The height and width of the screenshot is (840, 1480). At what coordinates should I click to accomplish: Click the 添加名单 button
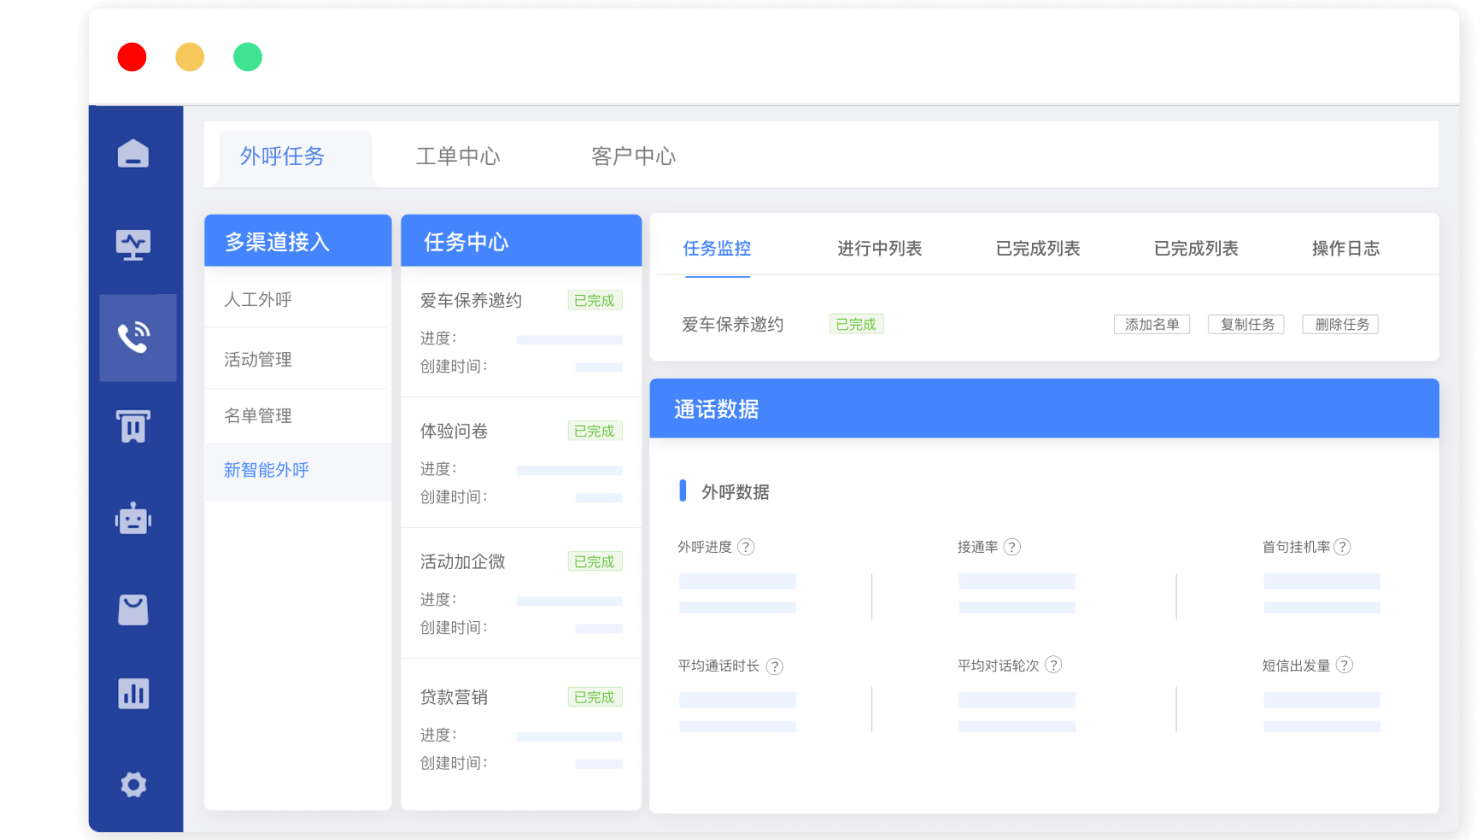coord(1151,324)
